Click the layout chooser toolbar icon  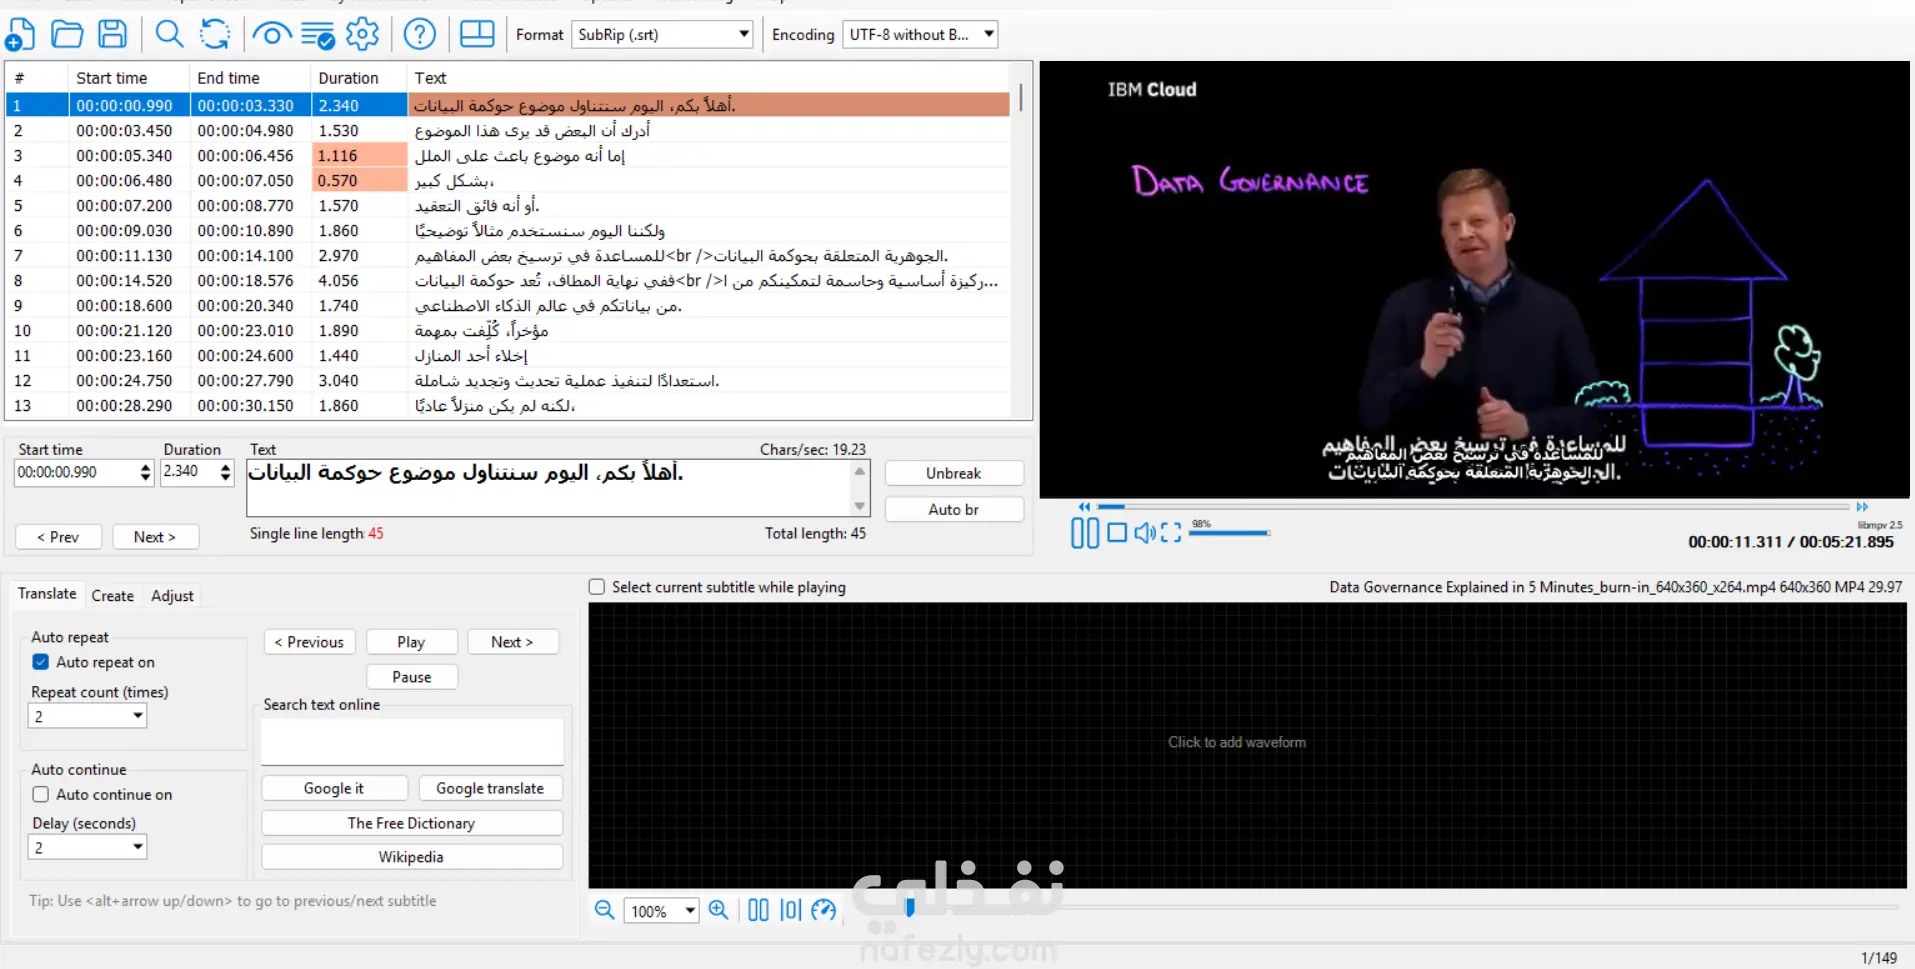477,35
